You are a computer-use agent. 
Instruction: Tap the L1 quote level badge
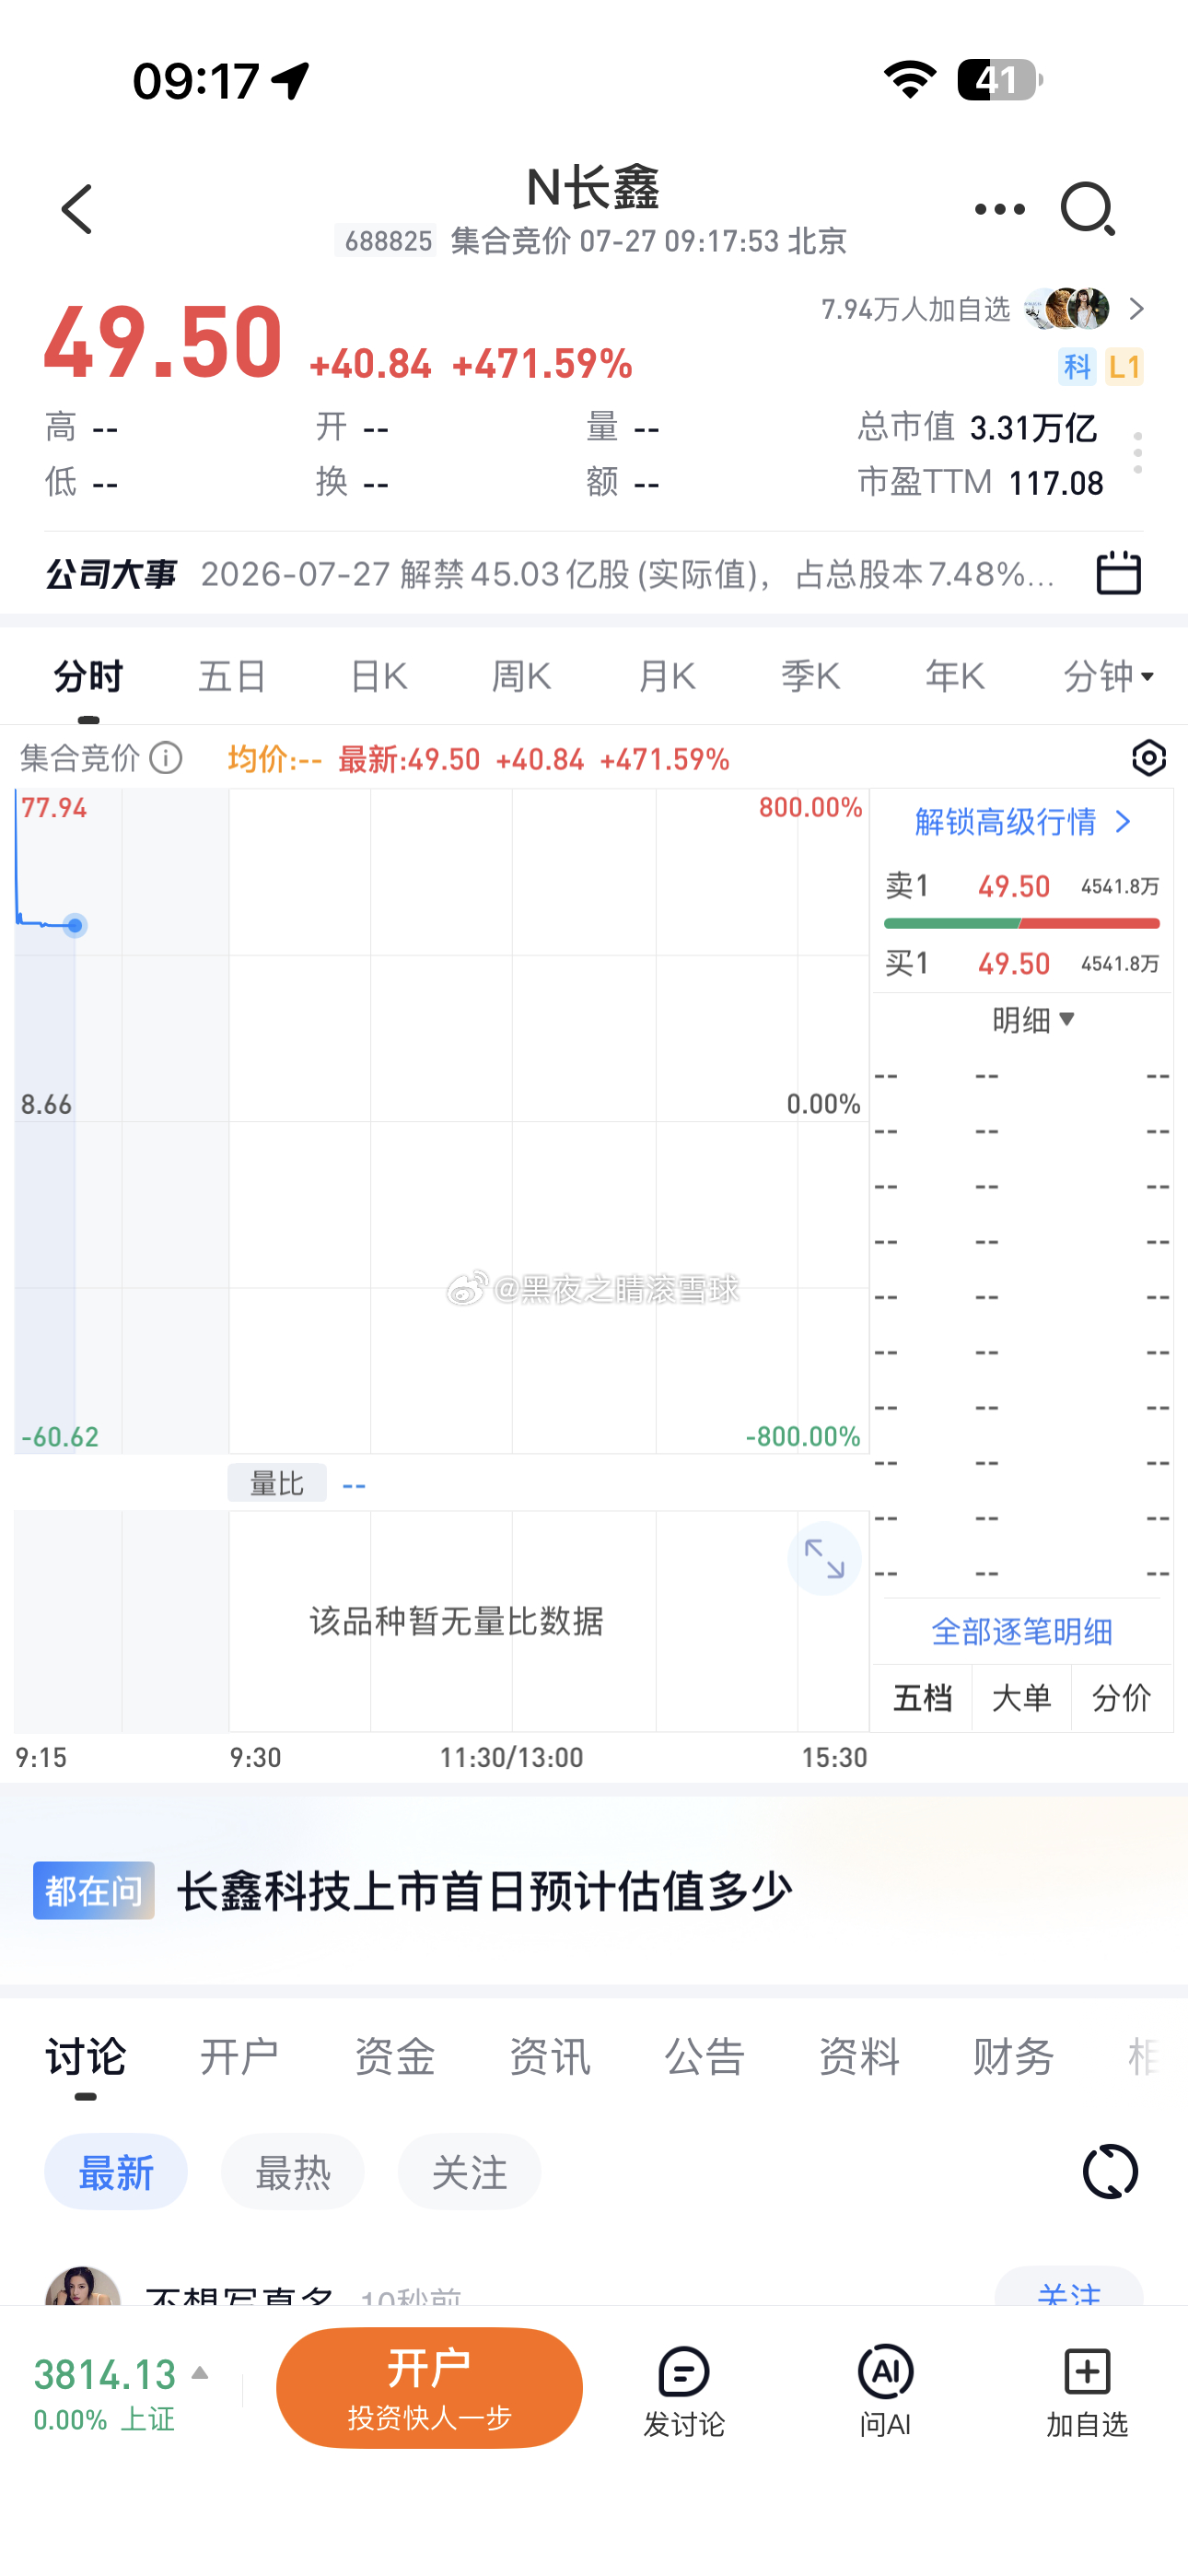(x=1124, y=367)
